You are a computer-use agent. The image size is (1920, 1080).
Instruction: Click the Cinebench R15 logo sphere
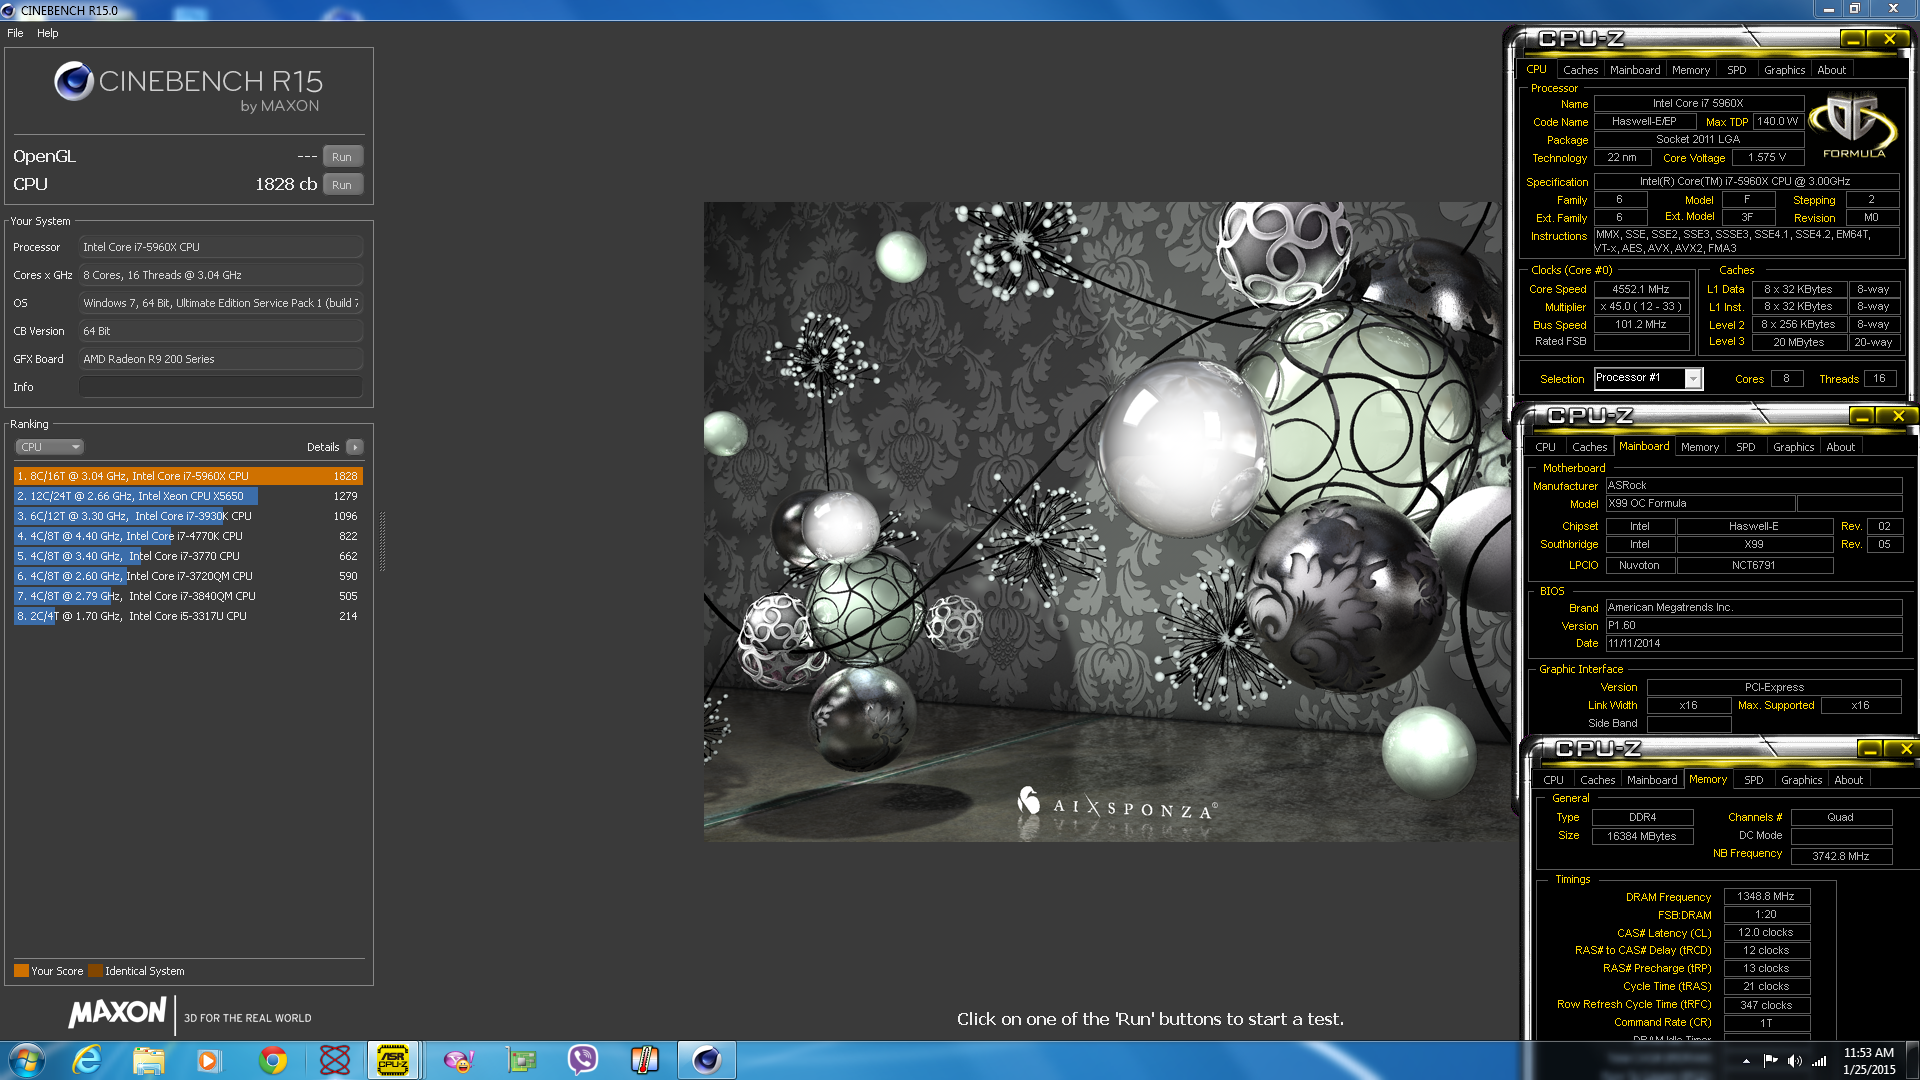(x=74, y=81)
